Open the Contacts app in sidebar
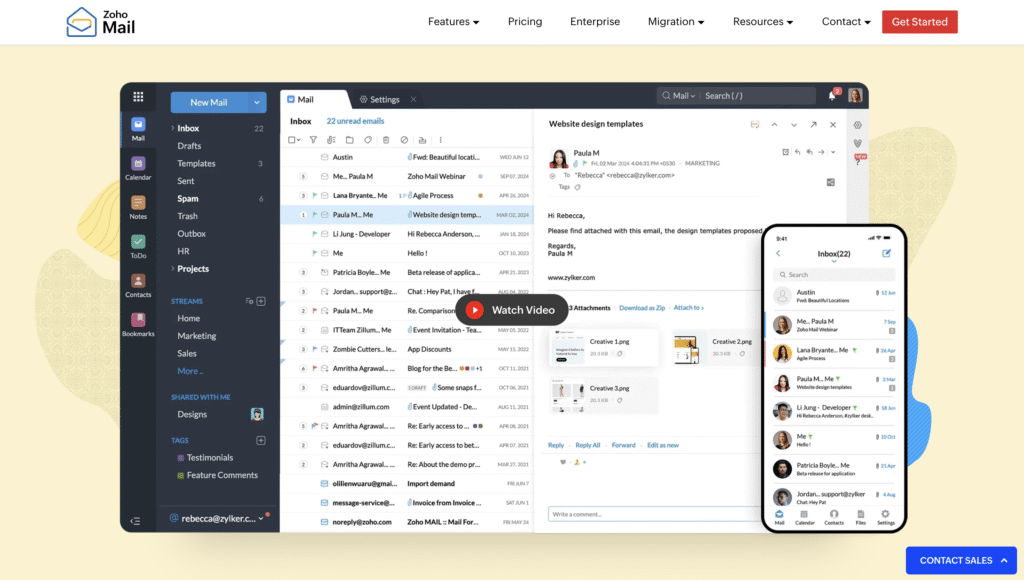The image size is (1024, 580). coord(138,286)
